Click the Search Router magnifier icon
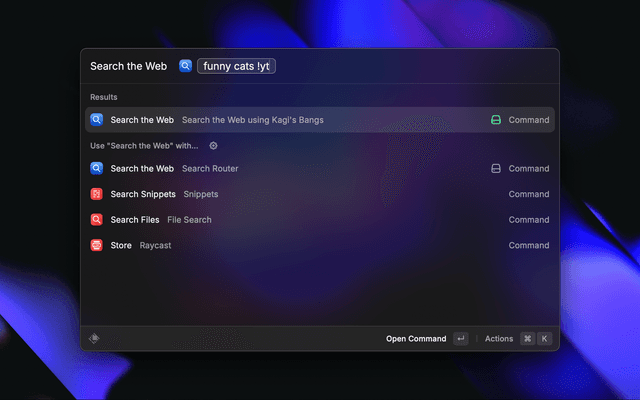The image size is (640, 400). 96,169
